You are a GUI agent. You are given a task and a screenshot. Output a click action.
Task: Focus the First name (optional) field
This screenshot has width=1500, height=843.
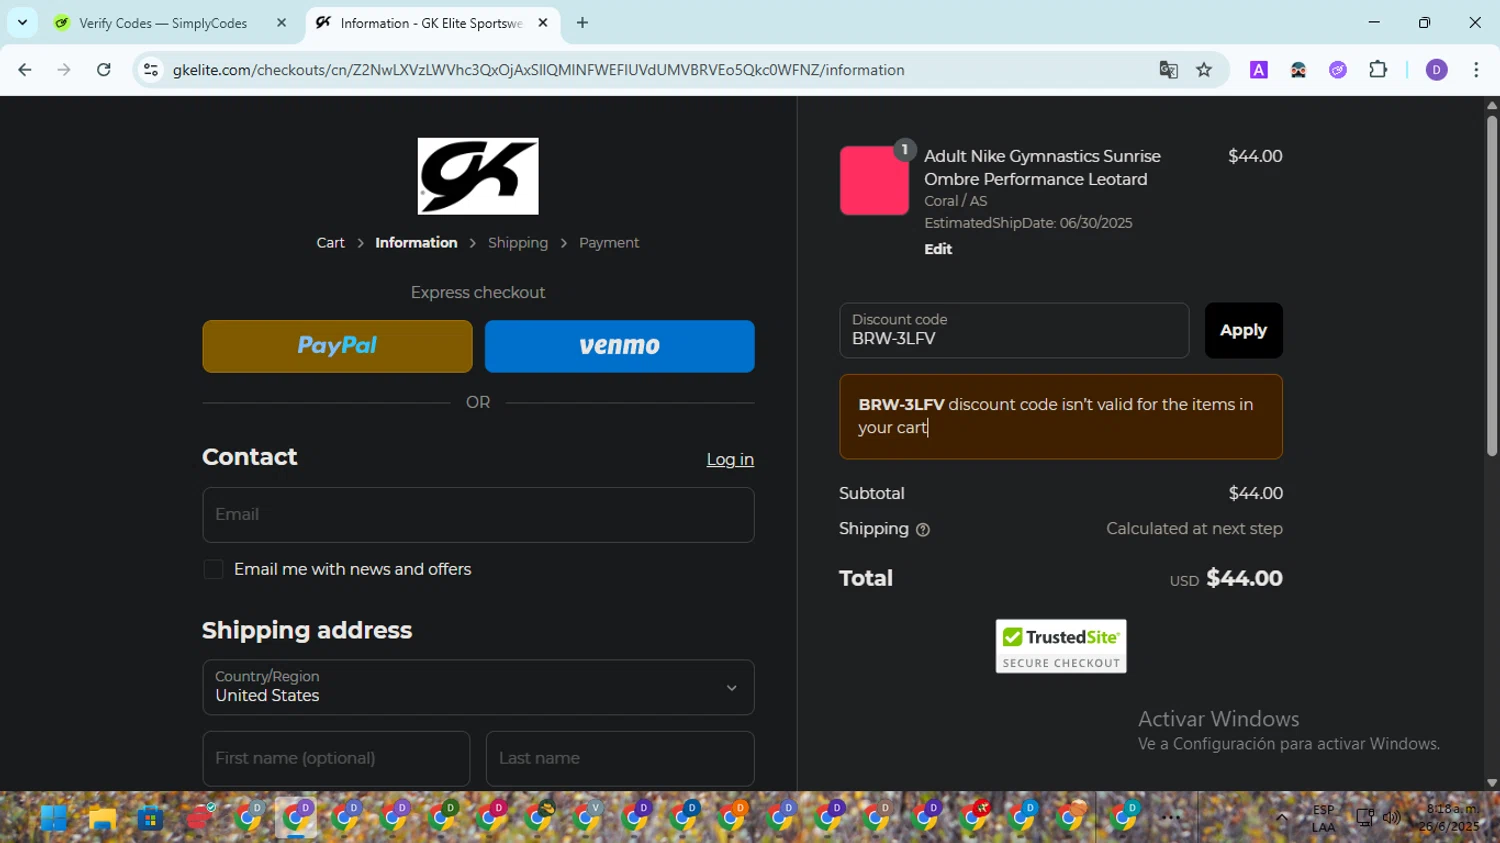tap(336, 758)
